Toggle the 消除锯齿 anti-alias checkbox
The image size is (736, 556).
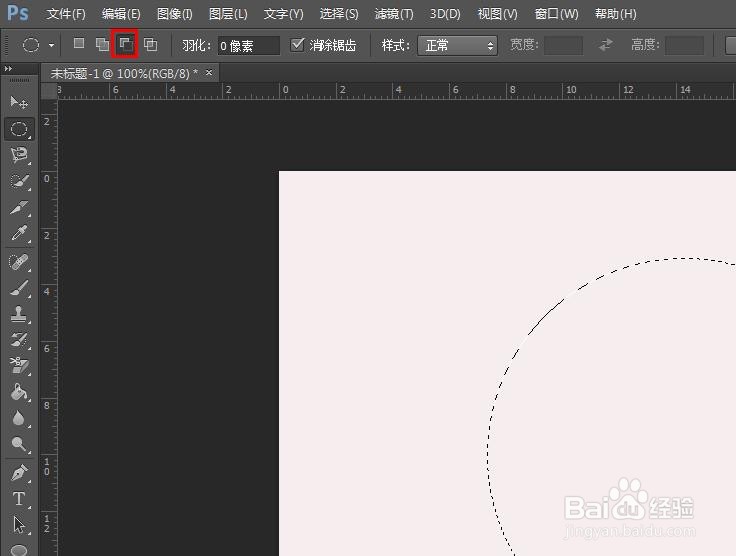tap(297, 45)
